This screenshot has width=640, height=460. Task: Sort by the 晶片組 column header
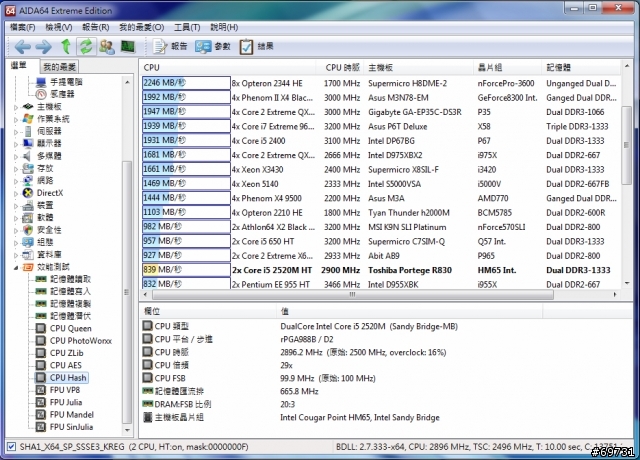coord(509,68)
